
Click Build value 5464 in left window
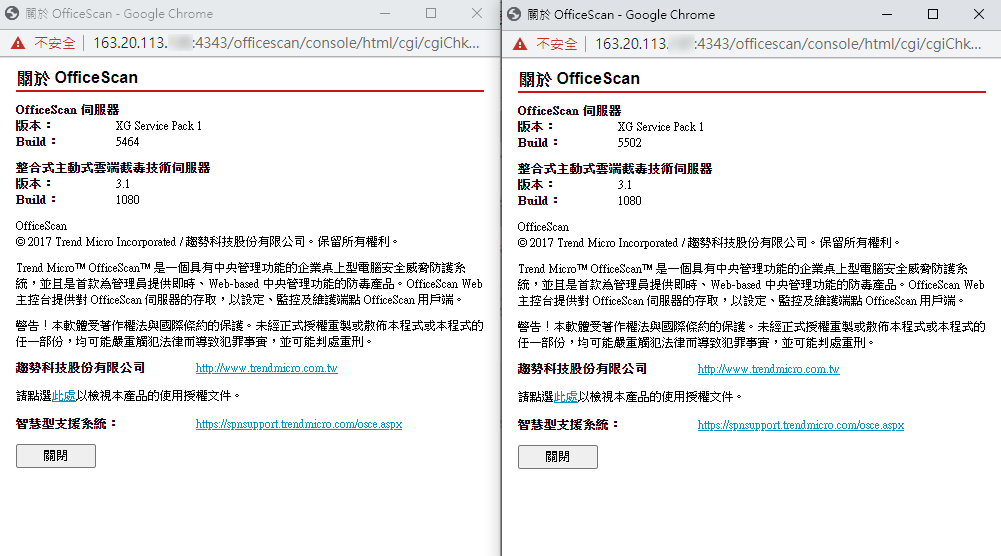tap(127, 142)
